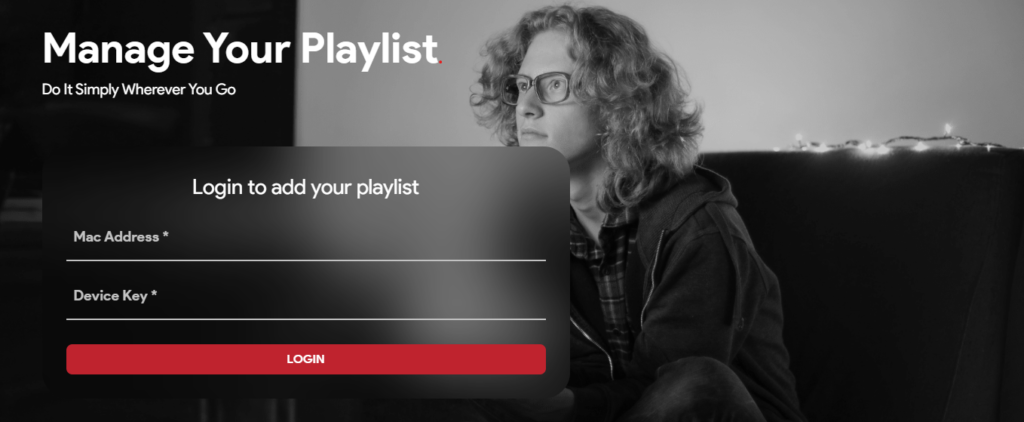Viewport: 1024px width, 422px height.
Task: Click the word 'Playlist' in the main heading
Action: coord(369,49)
